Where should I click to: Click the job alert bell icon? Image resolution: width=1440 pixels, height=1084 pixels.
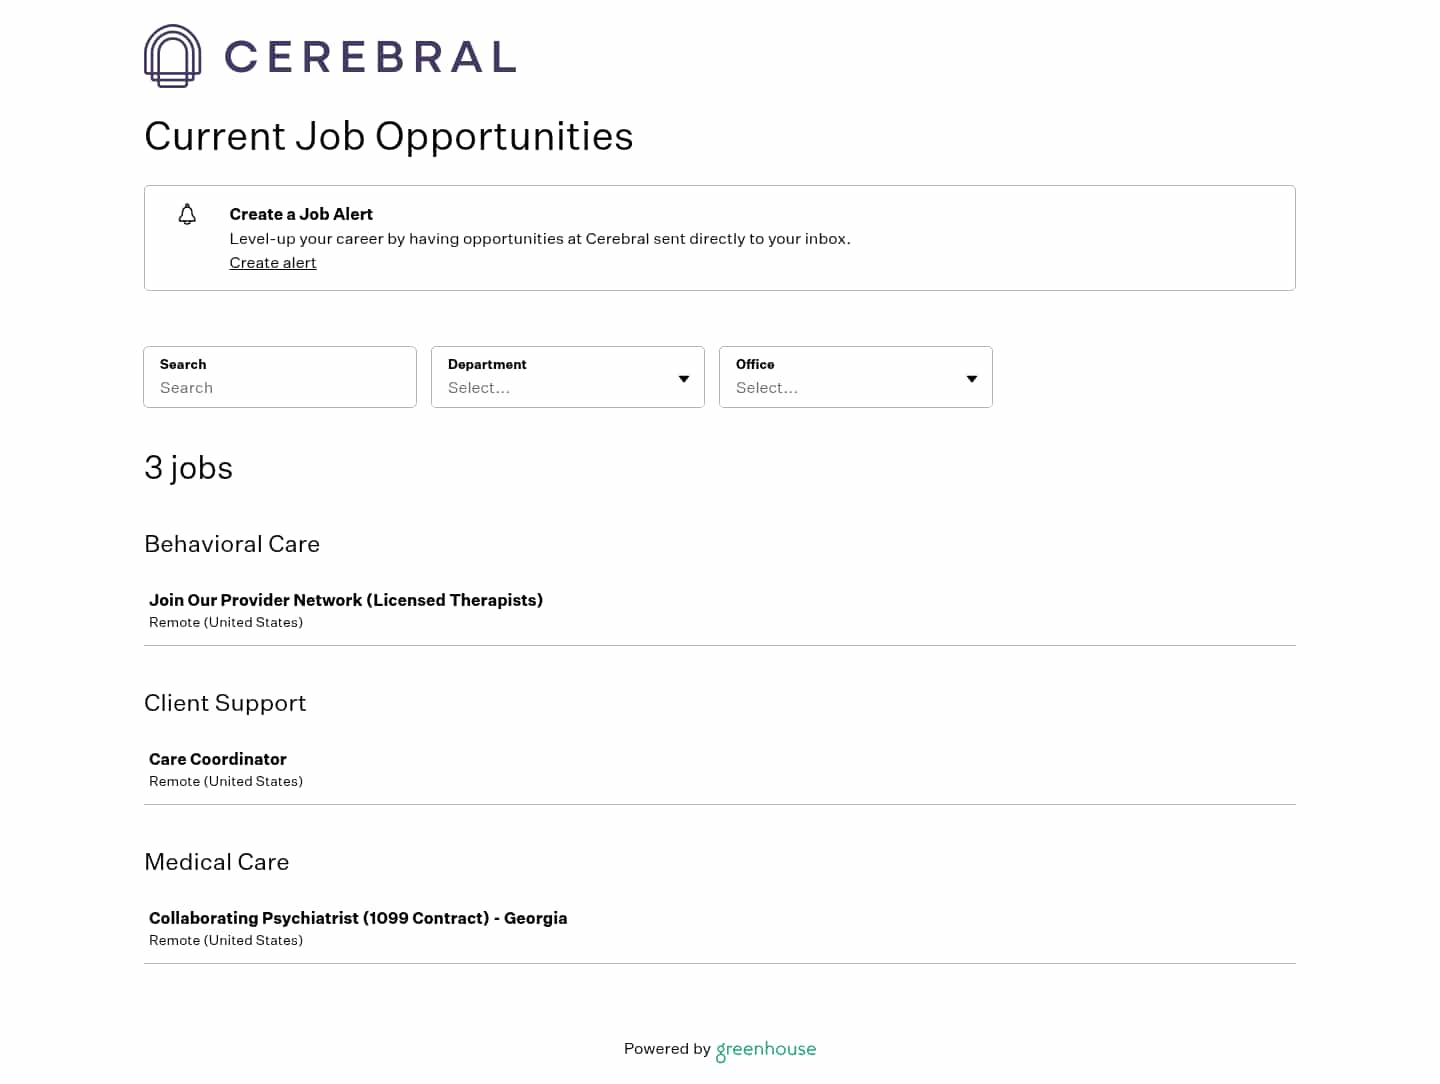pyautogui.click(x=187, y=214)
